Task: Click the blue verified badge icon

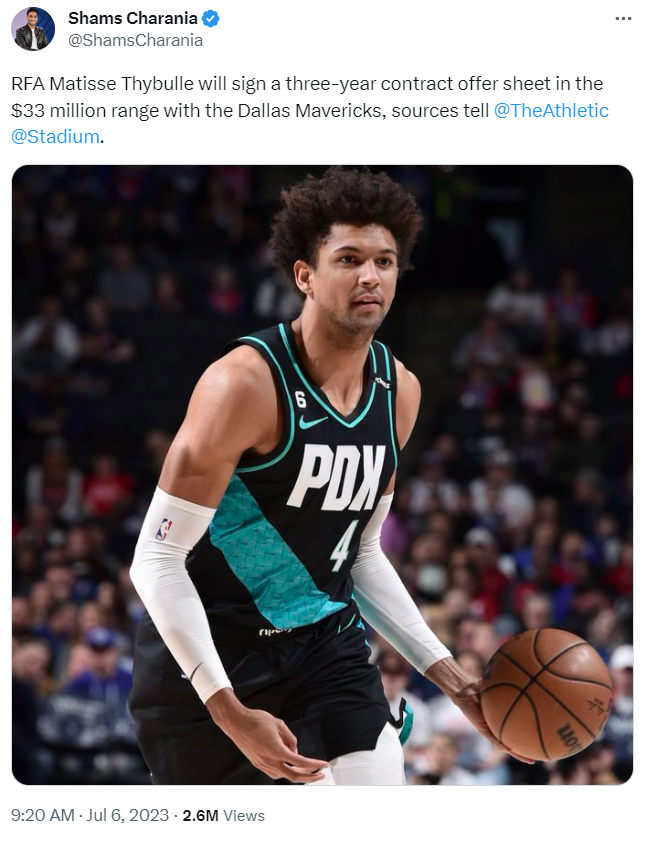Action: (x=210, y=19)
